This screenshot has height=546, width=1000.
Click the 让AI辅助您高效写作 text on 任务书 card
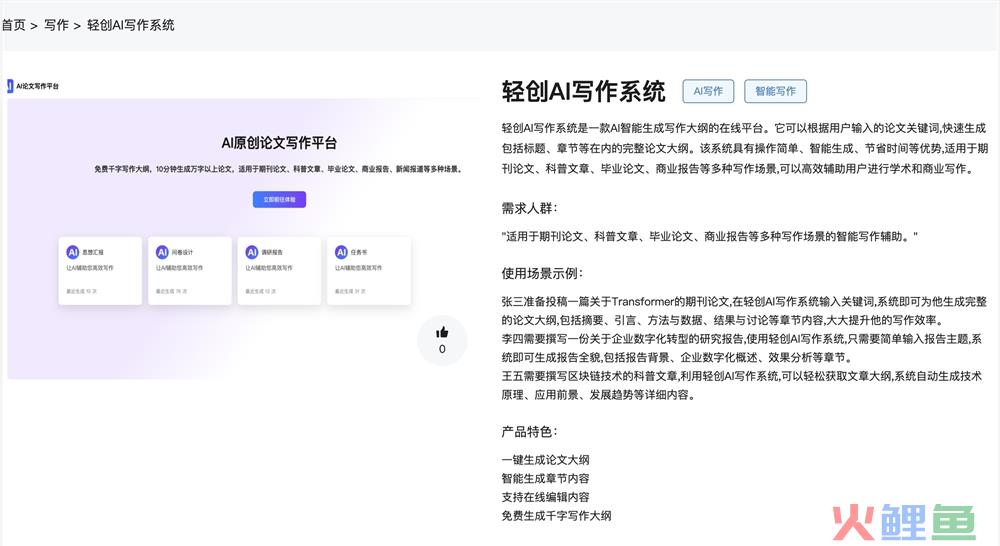click(x=358, y=268)
